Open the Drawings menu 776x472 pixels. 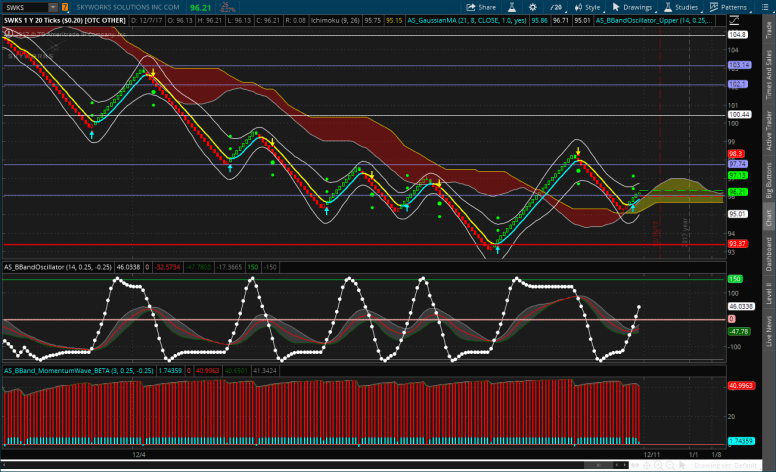tap(637, 6)
